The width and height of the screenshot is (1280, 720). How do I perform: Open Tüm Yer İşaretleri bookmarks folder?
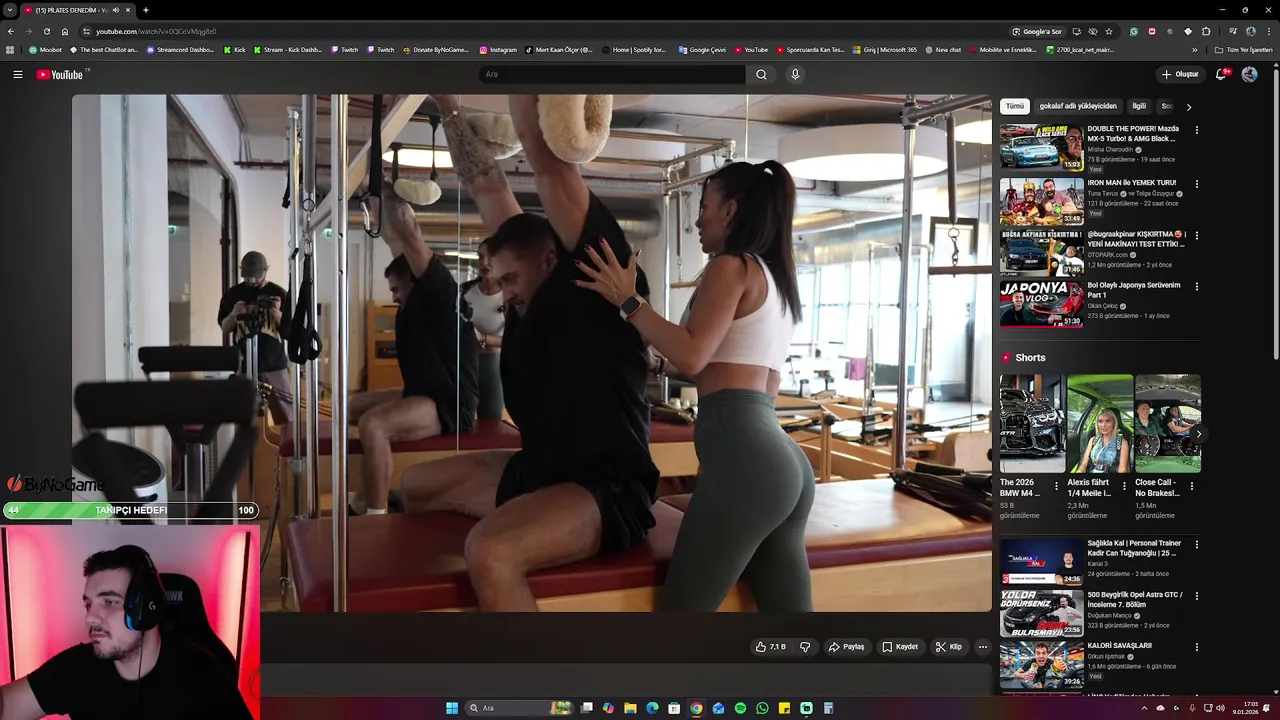pos(1244,49)
